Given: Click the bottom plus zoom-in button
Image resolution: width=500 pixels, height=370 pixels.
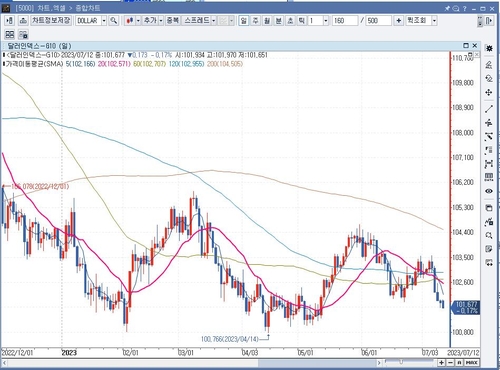Looking at the screenshot, I should click(441, 362).
